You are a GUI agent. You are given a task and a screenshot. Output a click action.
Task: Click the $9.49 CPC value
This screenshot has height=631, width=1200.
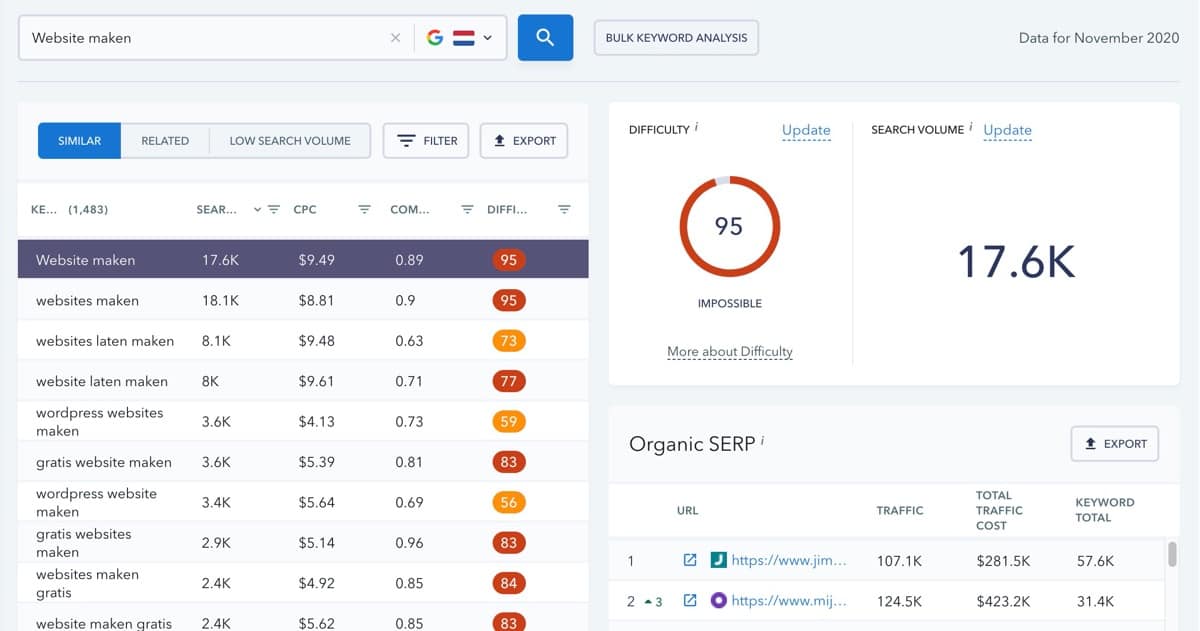[316, 260]
